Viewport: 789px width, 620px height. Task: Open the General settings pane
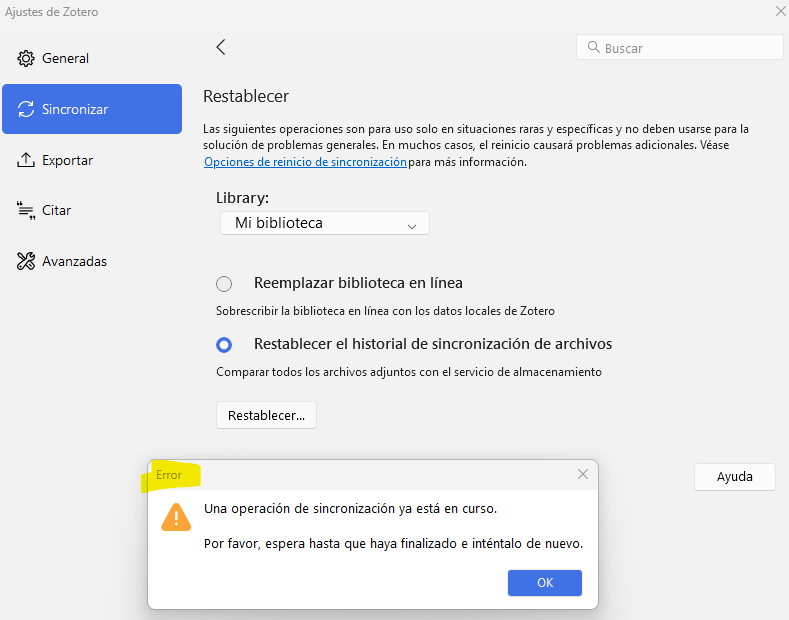tap(92, 58)
